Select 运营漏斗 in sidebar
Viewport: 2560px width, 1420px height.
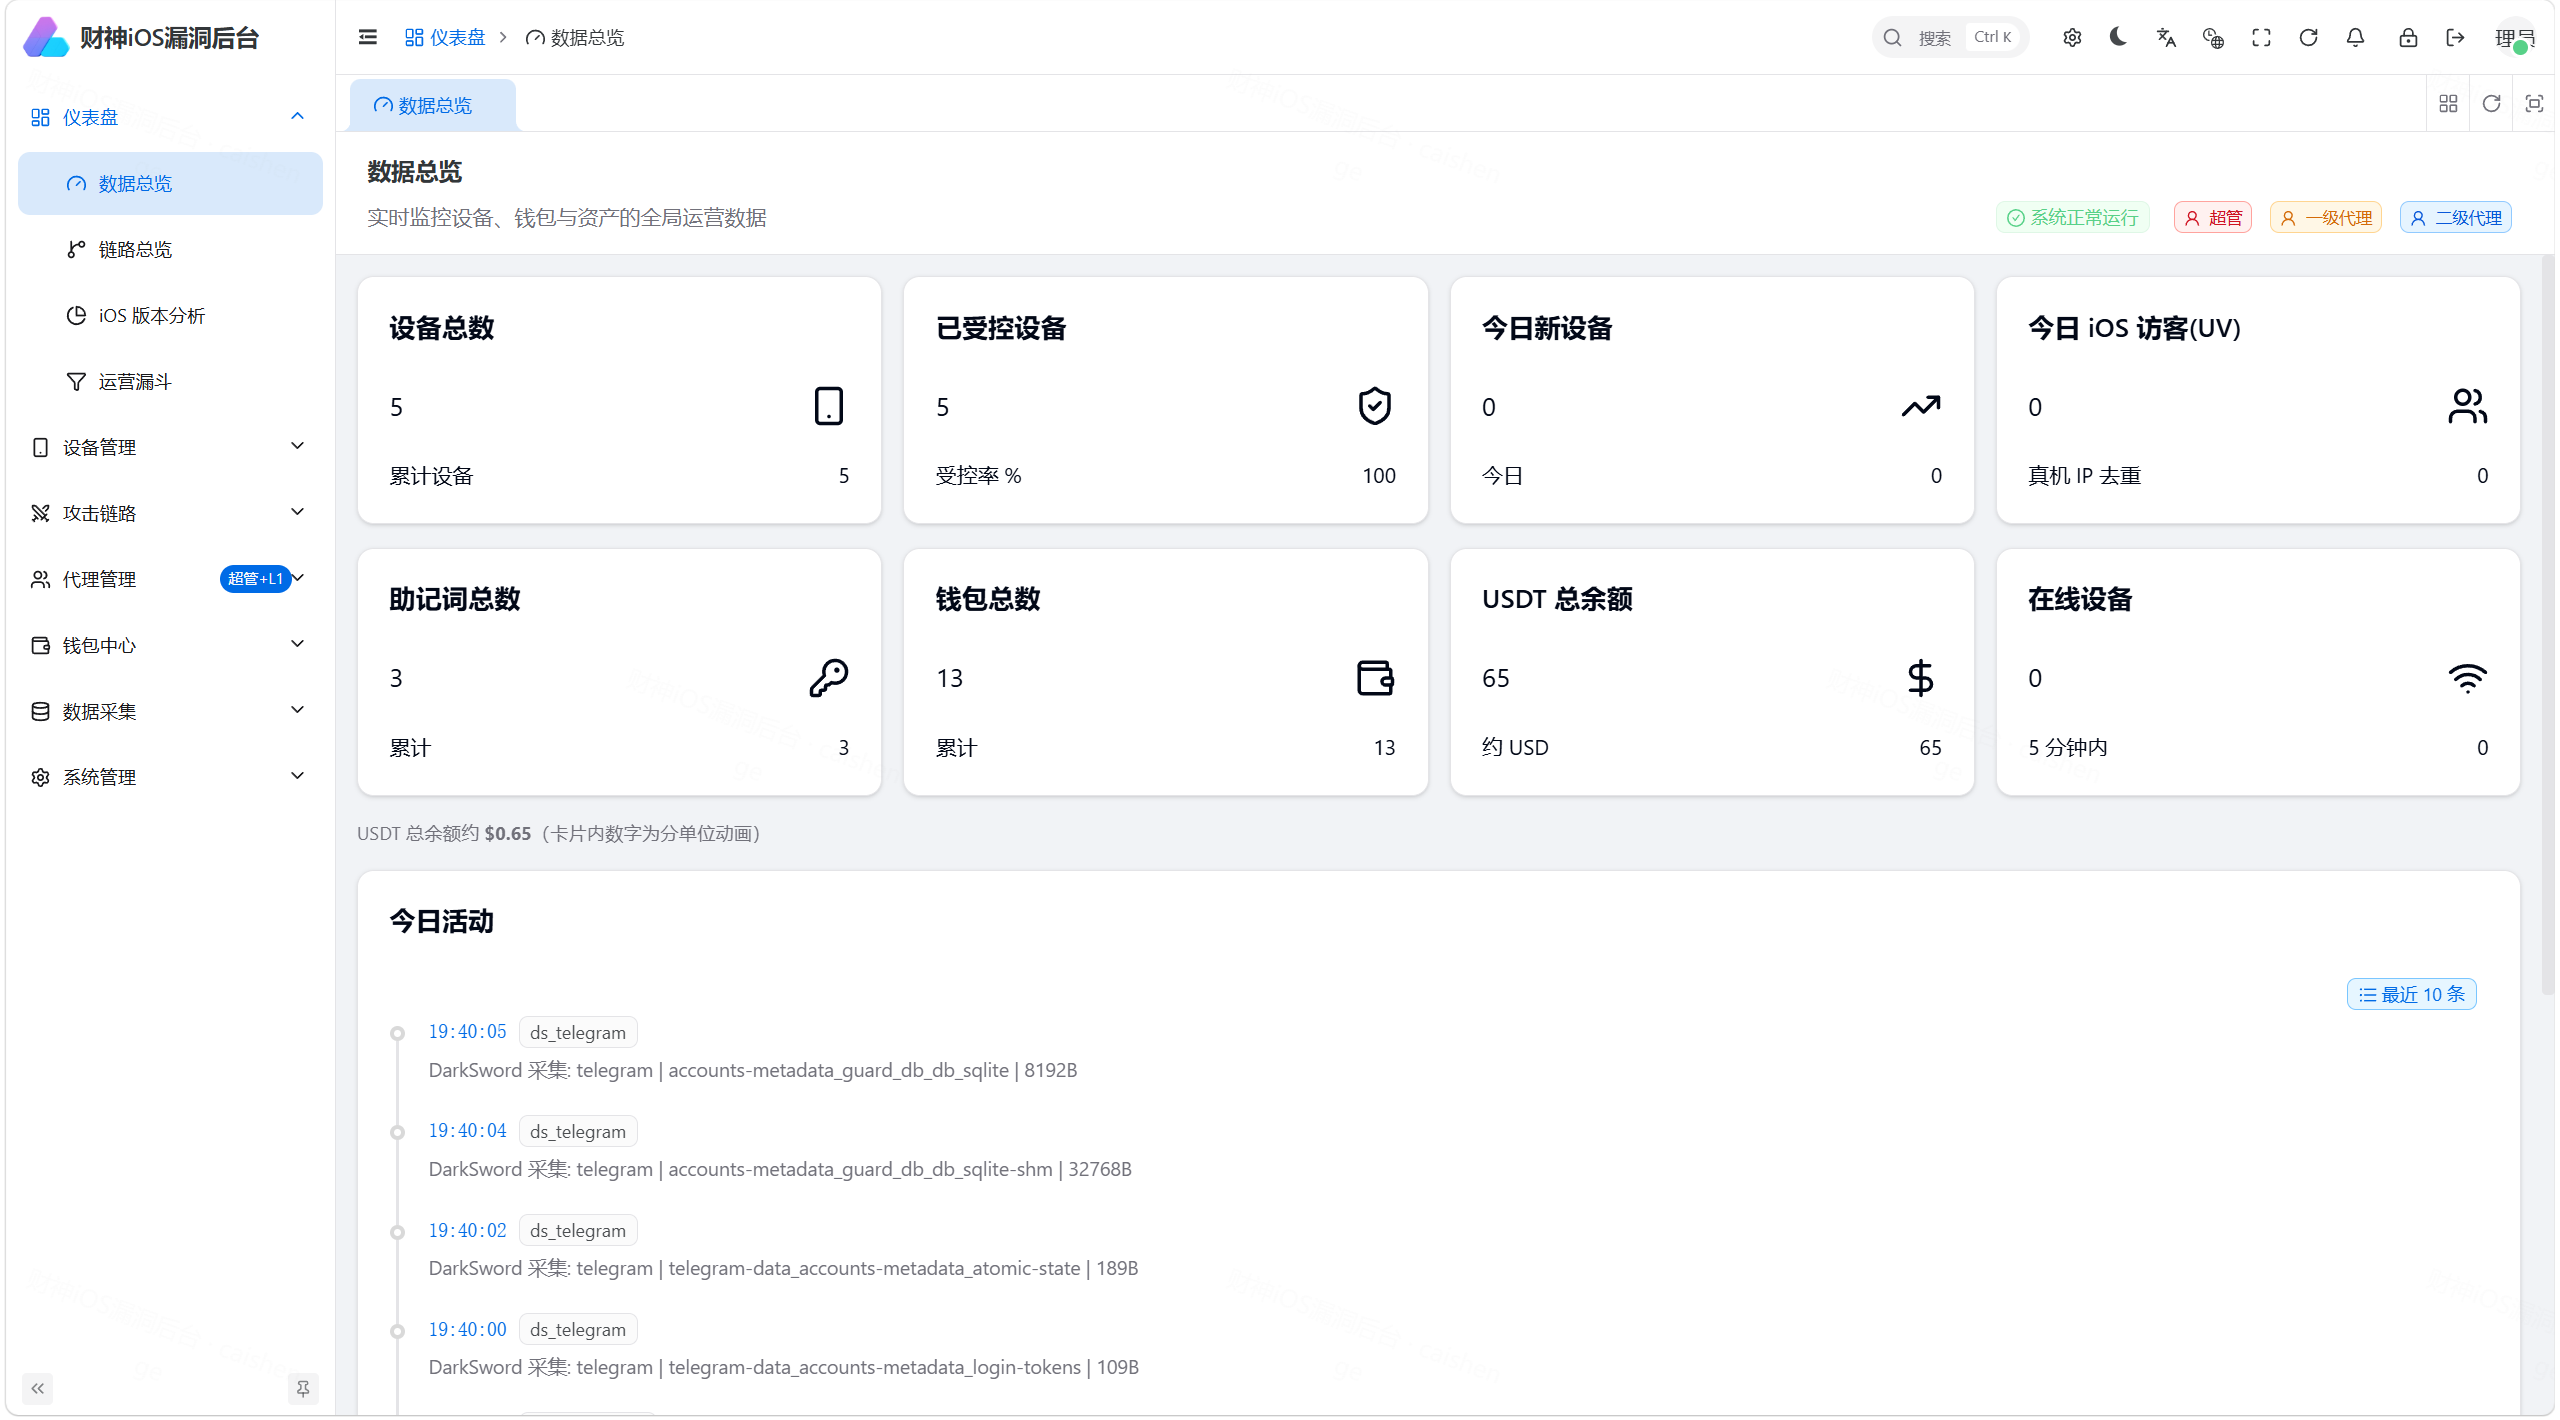170,381
